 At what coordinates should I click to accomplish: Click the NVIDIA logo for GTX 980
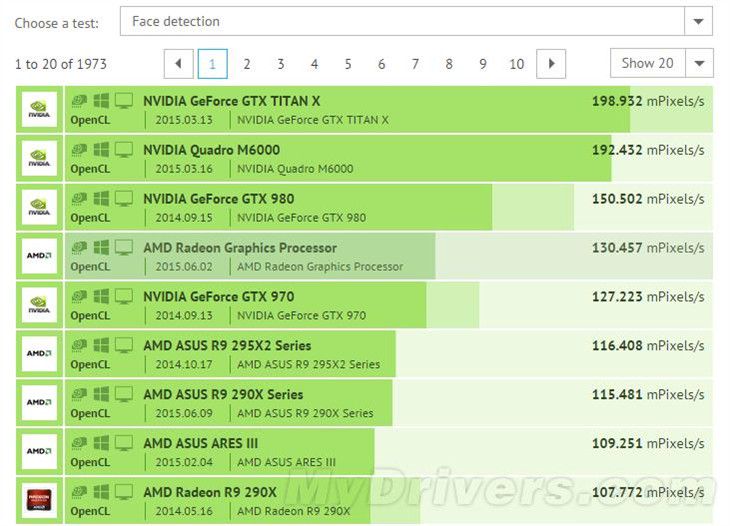(40, 207)
